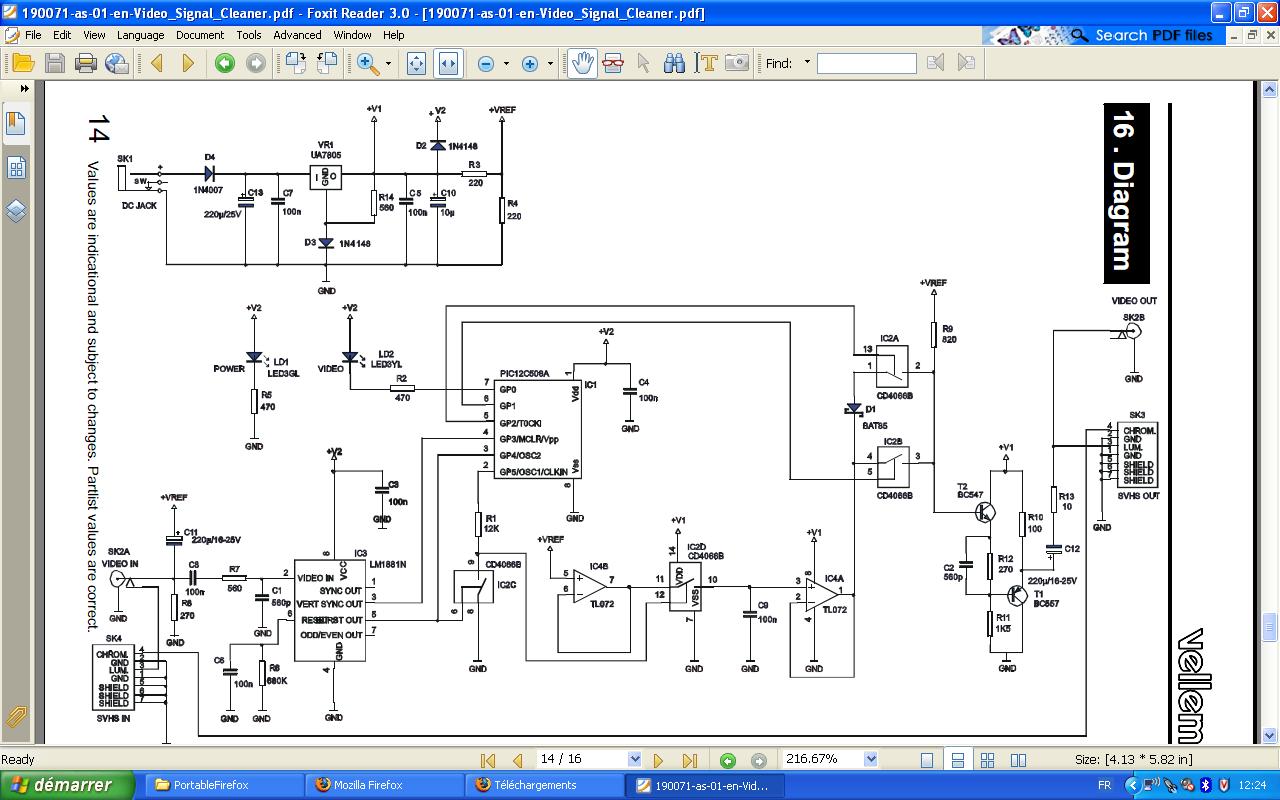
Task: Switch to Continuous Facing layout
Action: (x=987, y=760)
